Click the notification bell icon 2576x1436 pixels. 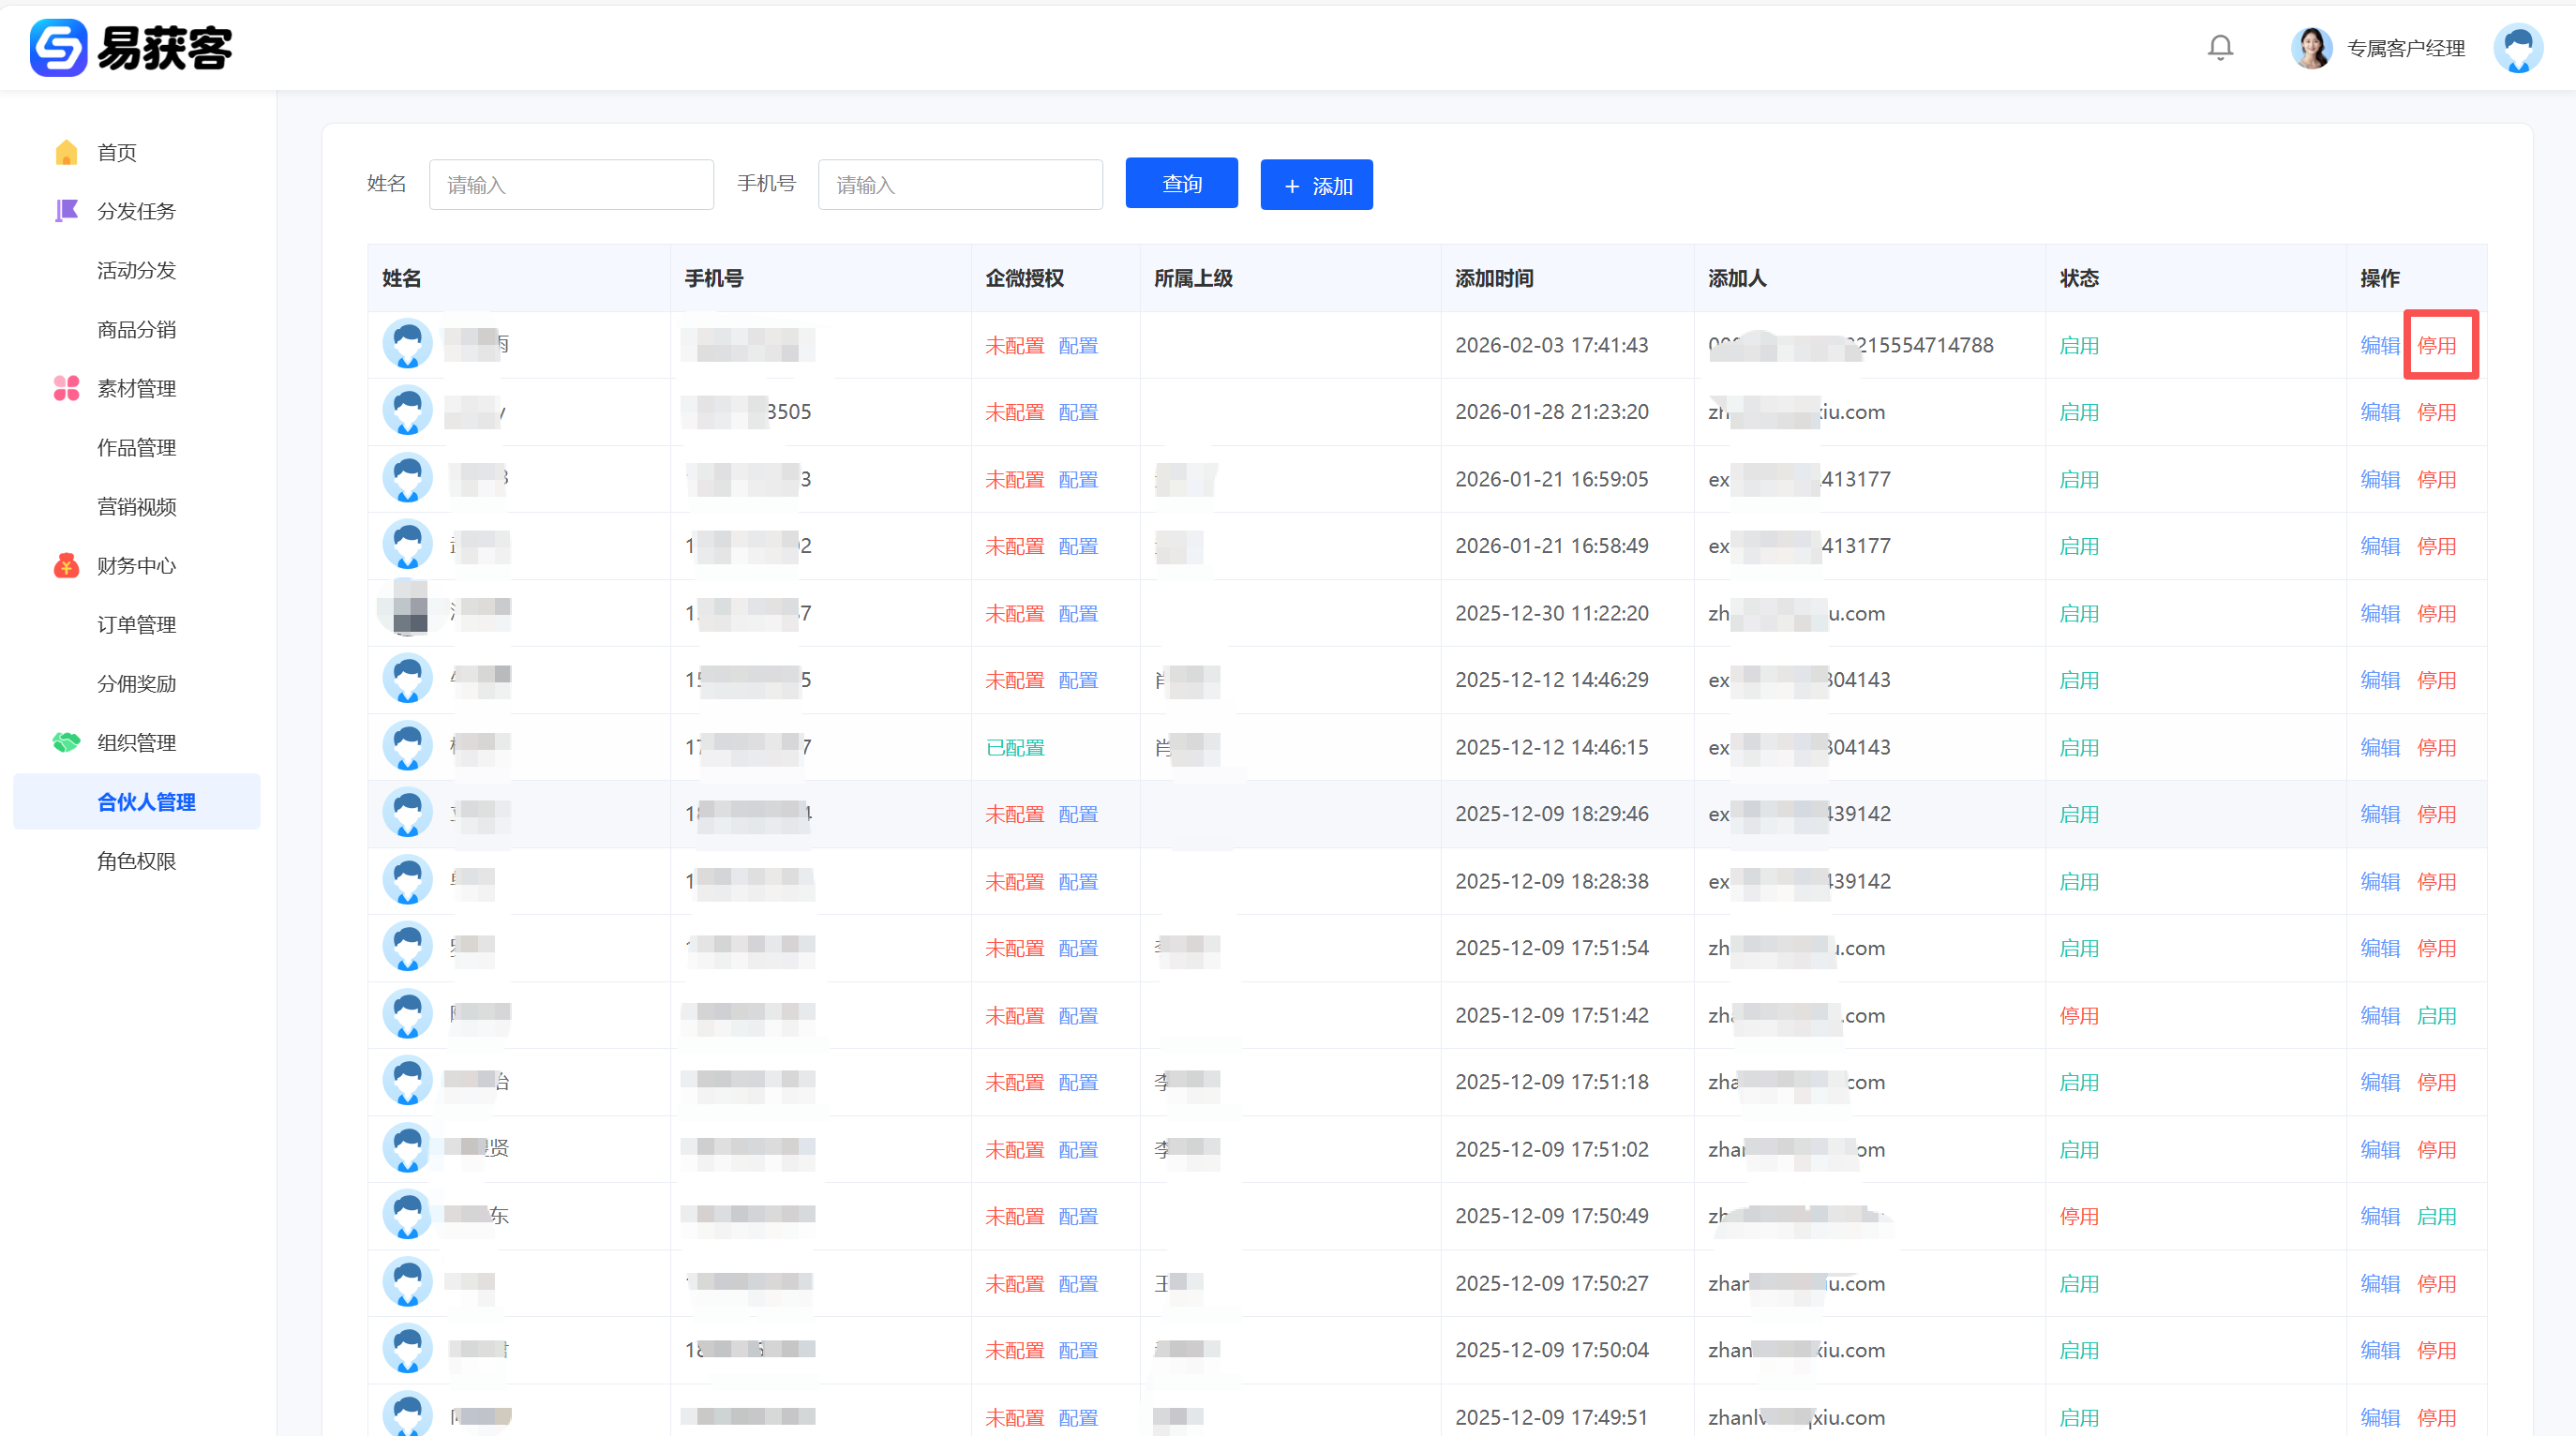[2220, 48]
